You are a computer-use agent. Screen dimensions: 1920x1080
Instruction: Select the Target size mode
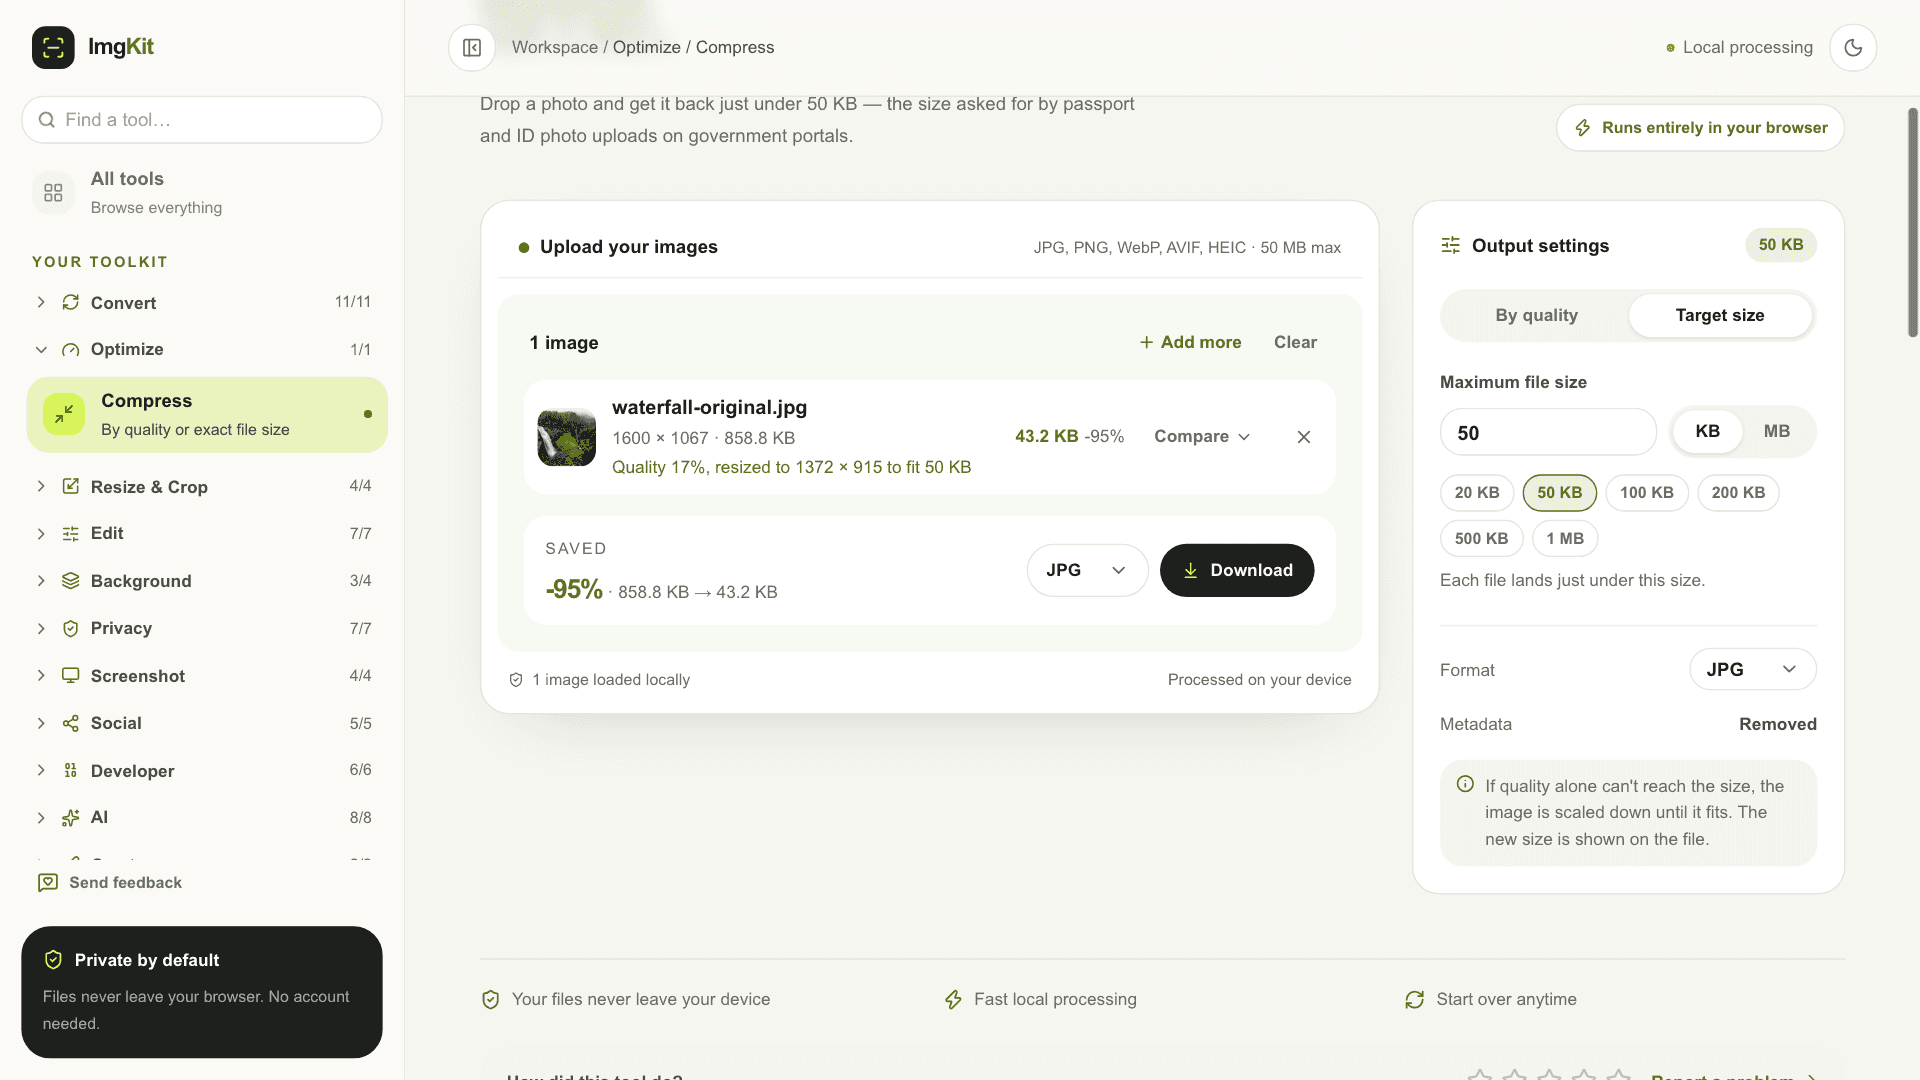point(1720,315)
